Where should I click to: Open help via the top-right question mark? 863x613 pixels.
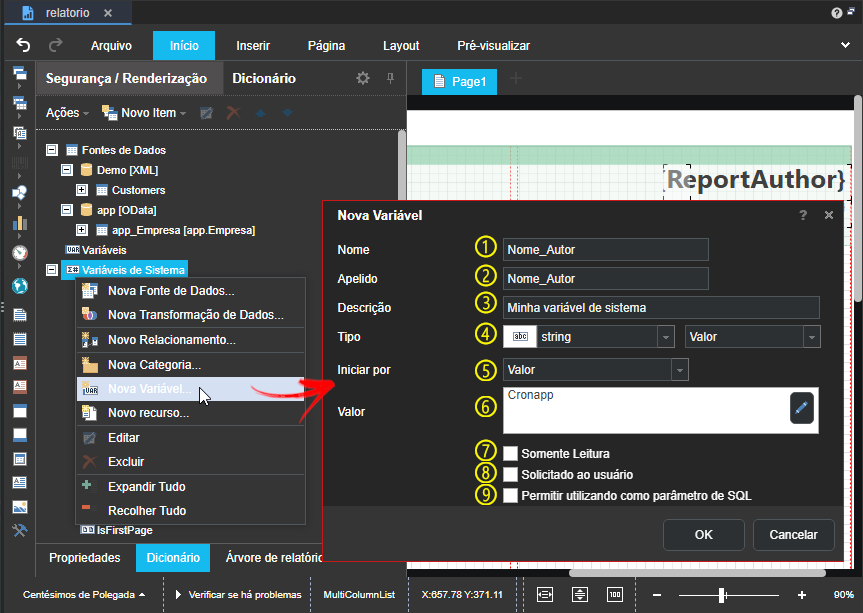(x=837, y=13)
